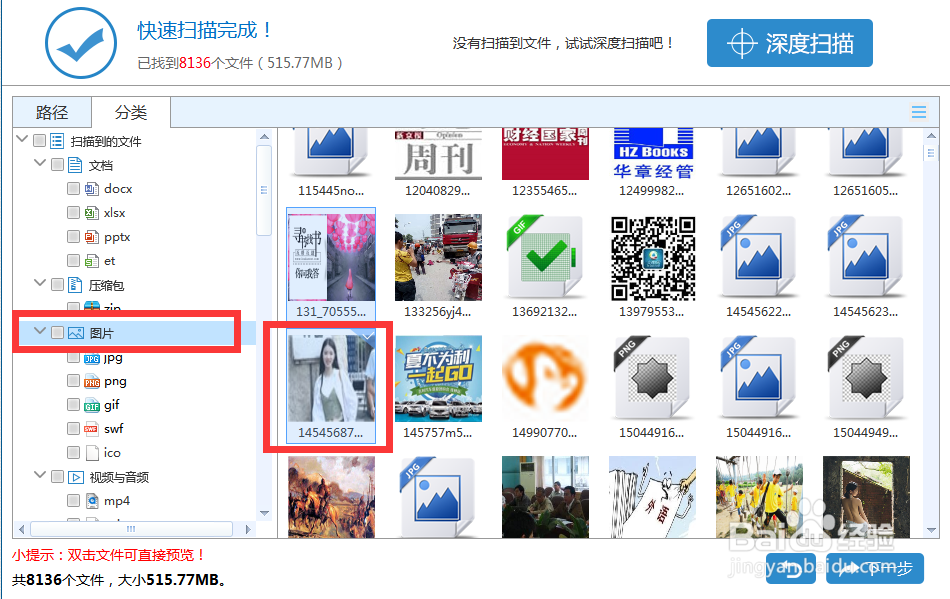The height and width of the screenshot is (599, 950).
Task: Select the 12499982 HZ Books thumbnail
Action: pyautogui.click(x=653, y=154)
